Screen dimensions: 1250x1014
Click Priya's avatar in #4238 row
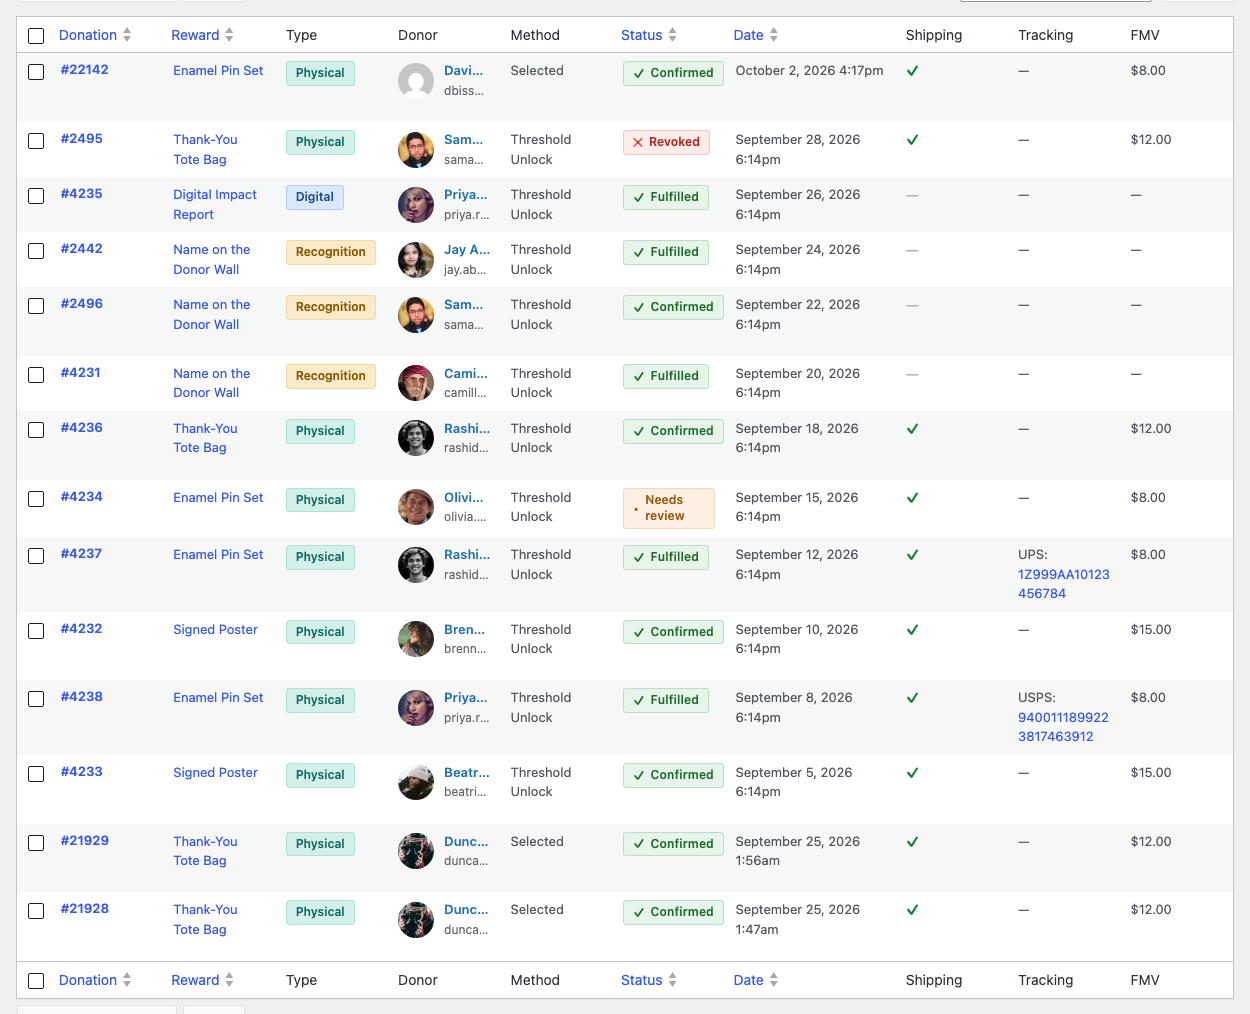click(416, 708)
